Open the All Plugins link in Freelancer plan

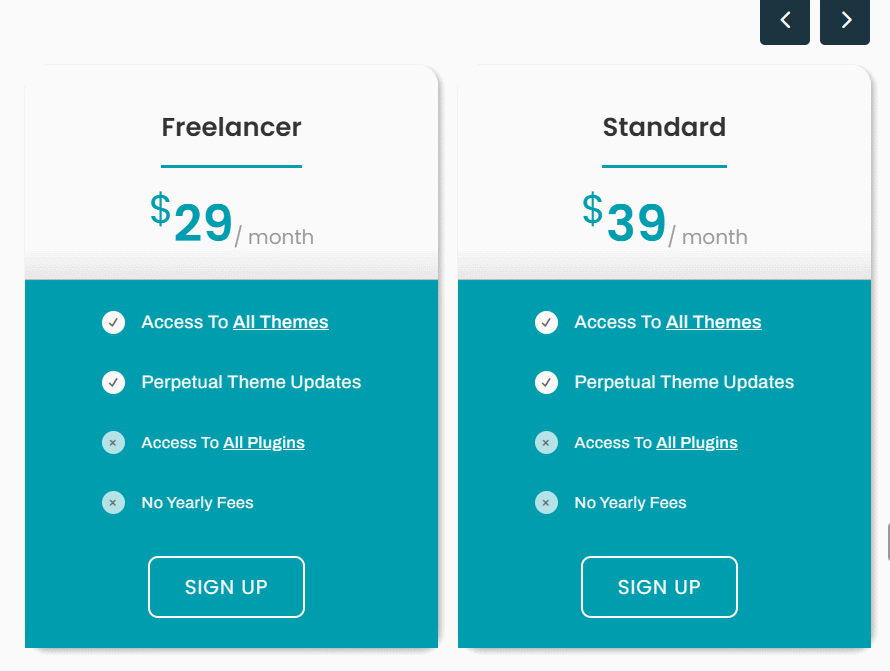click(x=264, y=443)
